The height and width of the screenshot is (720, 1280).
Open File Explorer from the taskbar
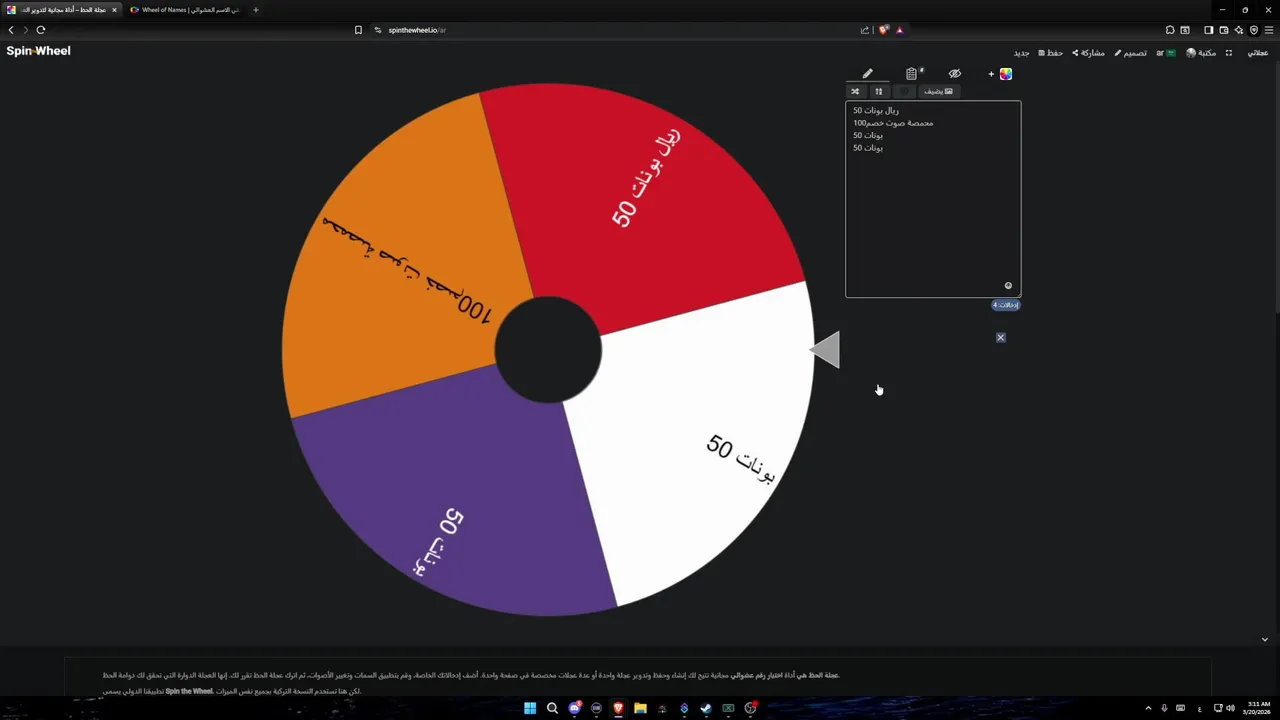coord(640,708)
